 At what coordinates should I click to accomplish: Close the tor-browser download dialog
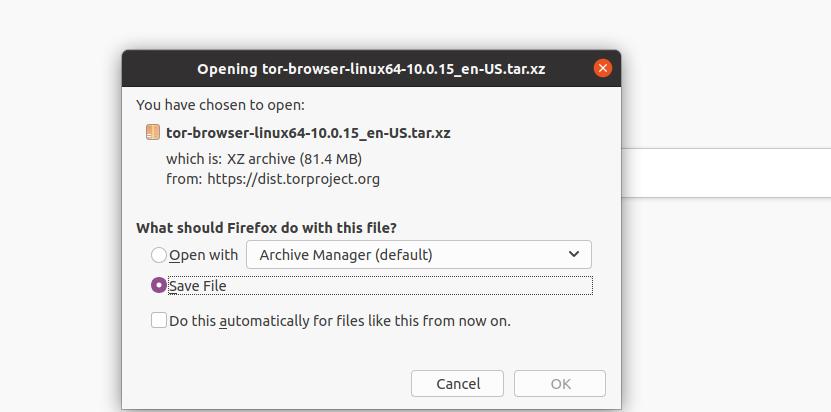[602, 68]
